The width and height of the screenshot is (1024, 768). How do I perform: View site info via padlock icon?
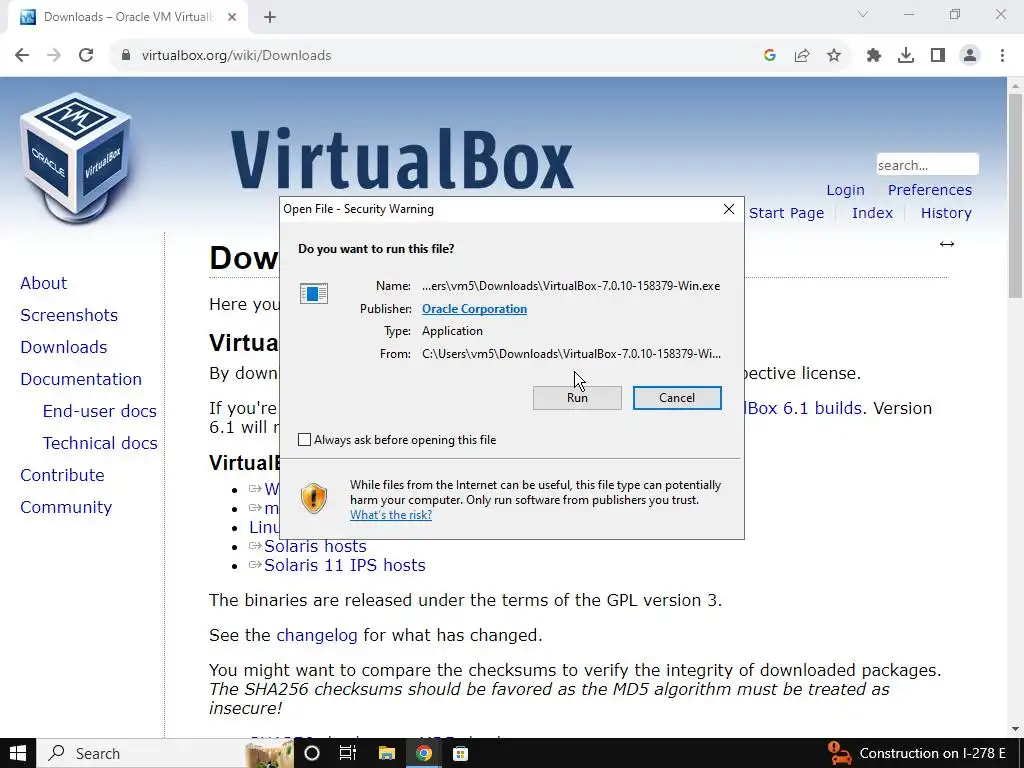tap(126, 56)
